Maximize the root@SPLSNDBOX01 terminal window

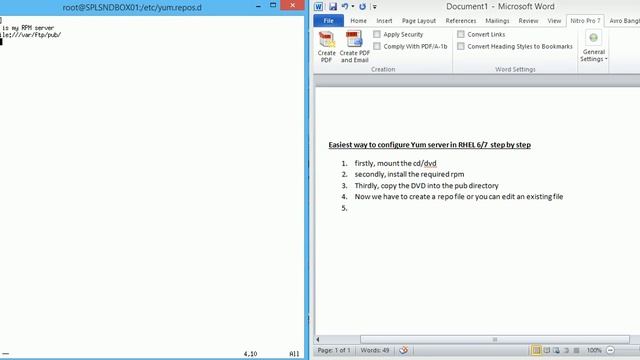click(273, 5)
